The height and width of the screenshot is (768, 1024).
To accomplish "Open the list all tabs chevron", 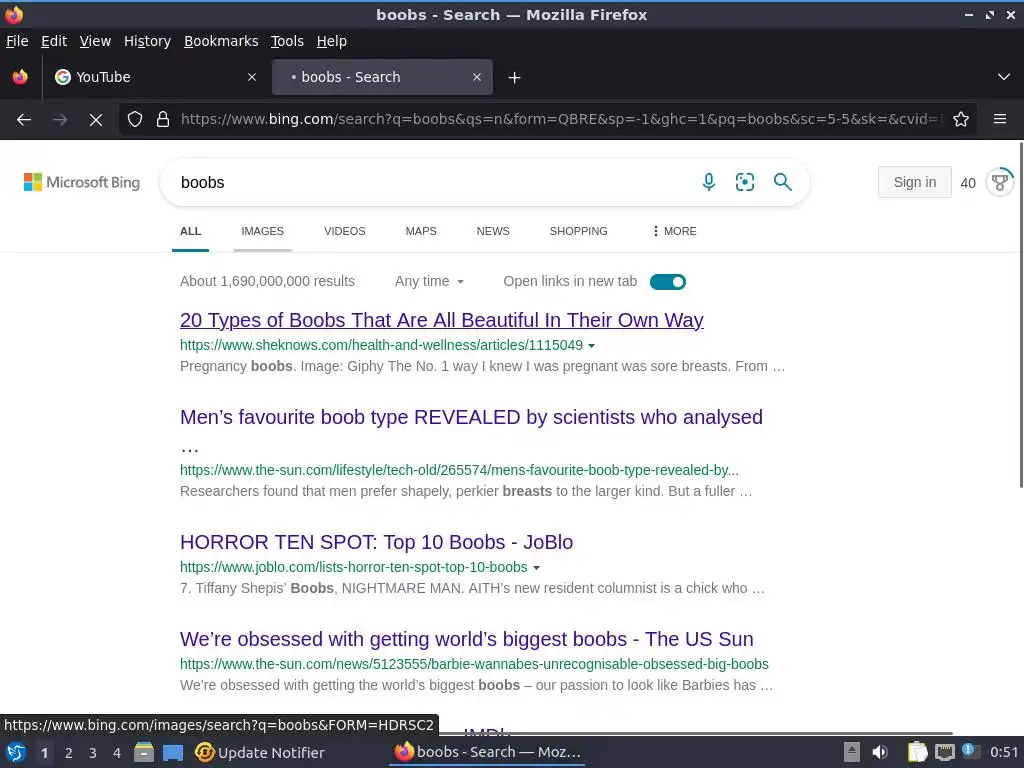I will (1004, 77).
